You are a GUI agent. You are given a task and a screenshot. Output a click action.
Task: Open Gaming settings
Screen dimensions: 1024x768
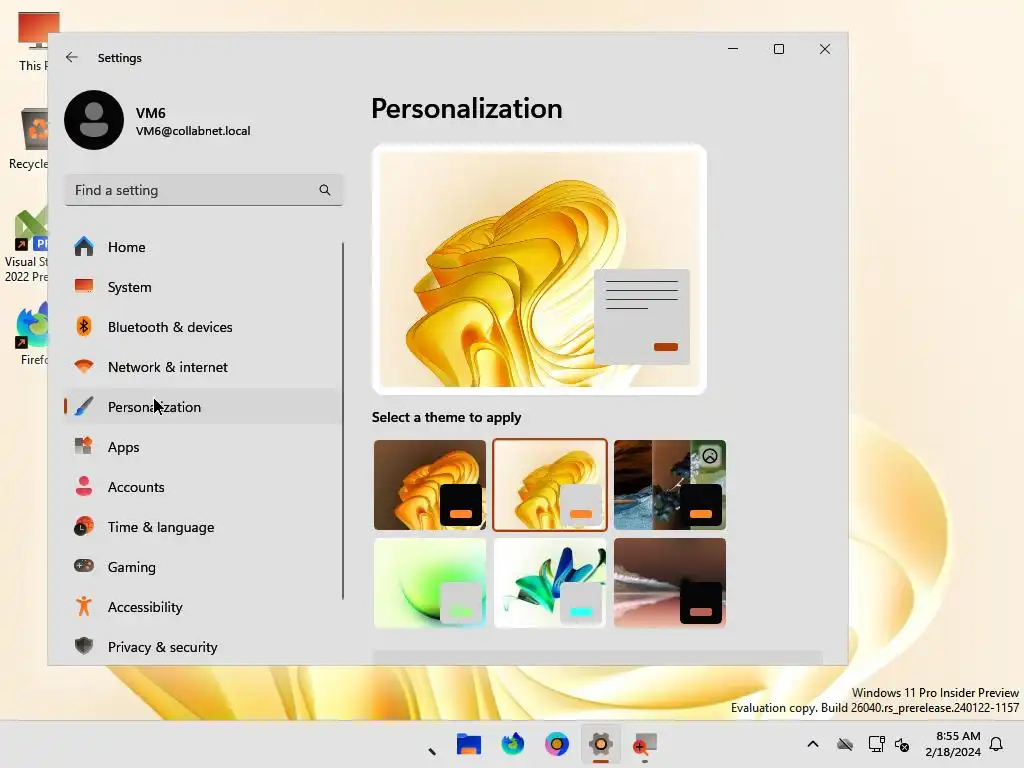pos(202,567)
